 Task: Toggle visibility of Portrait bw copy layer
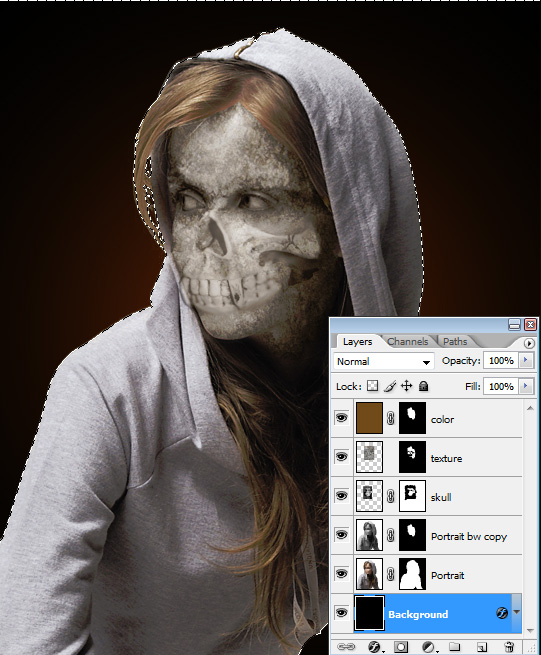coord(341,534)
